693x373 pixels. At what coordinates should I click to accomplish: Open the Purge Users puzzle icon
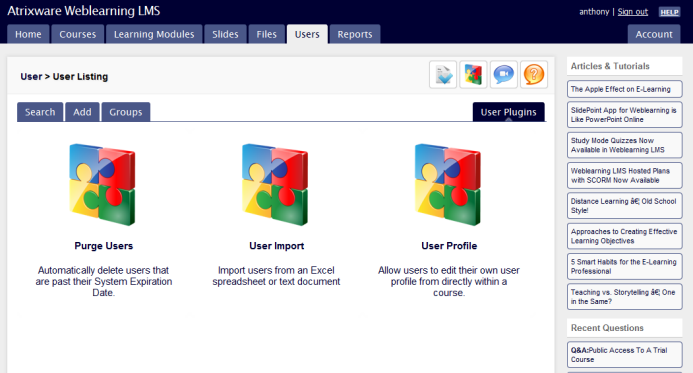tap(103, 184)
